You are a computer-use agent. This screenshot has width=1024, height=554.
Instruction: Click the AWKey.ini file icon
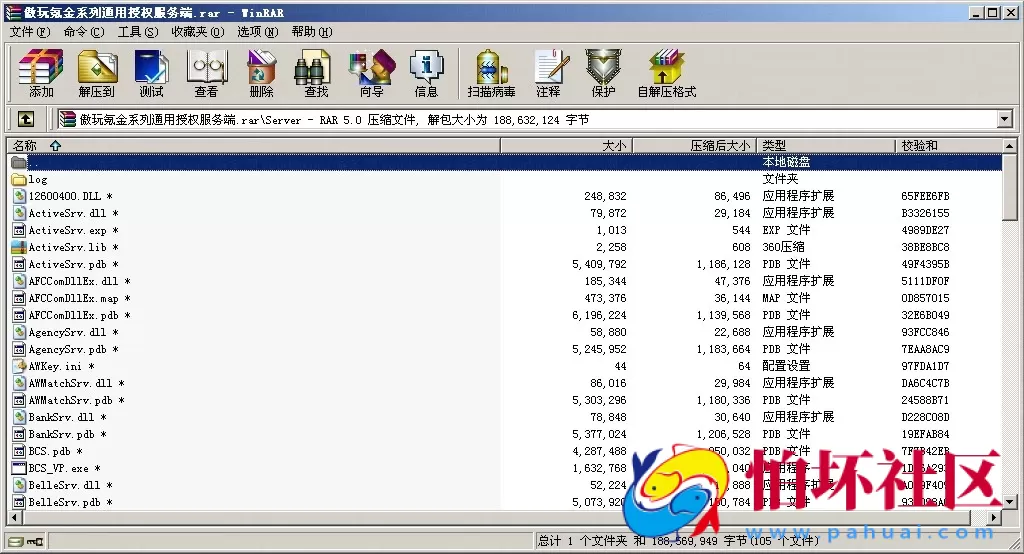(19, 366)
